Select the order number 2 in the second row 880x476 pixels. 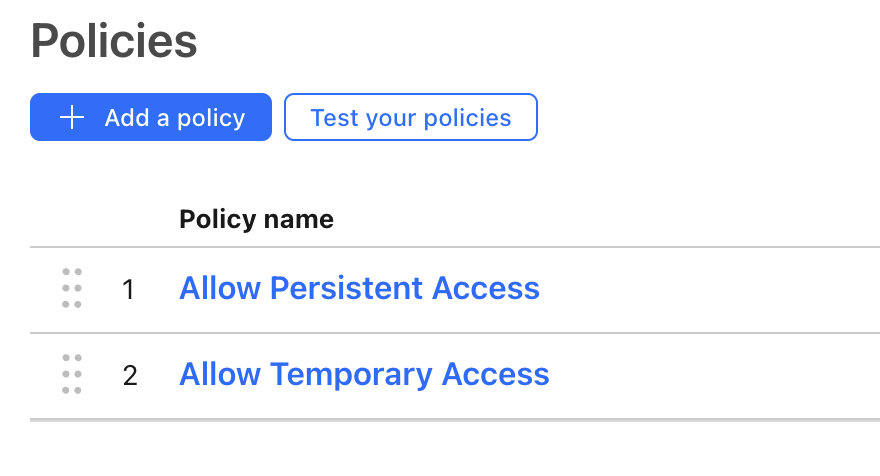pos(130,376)
